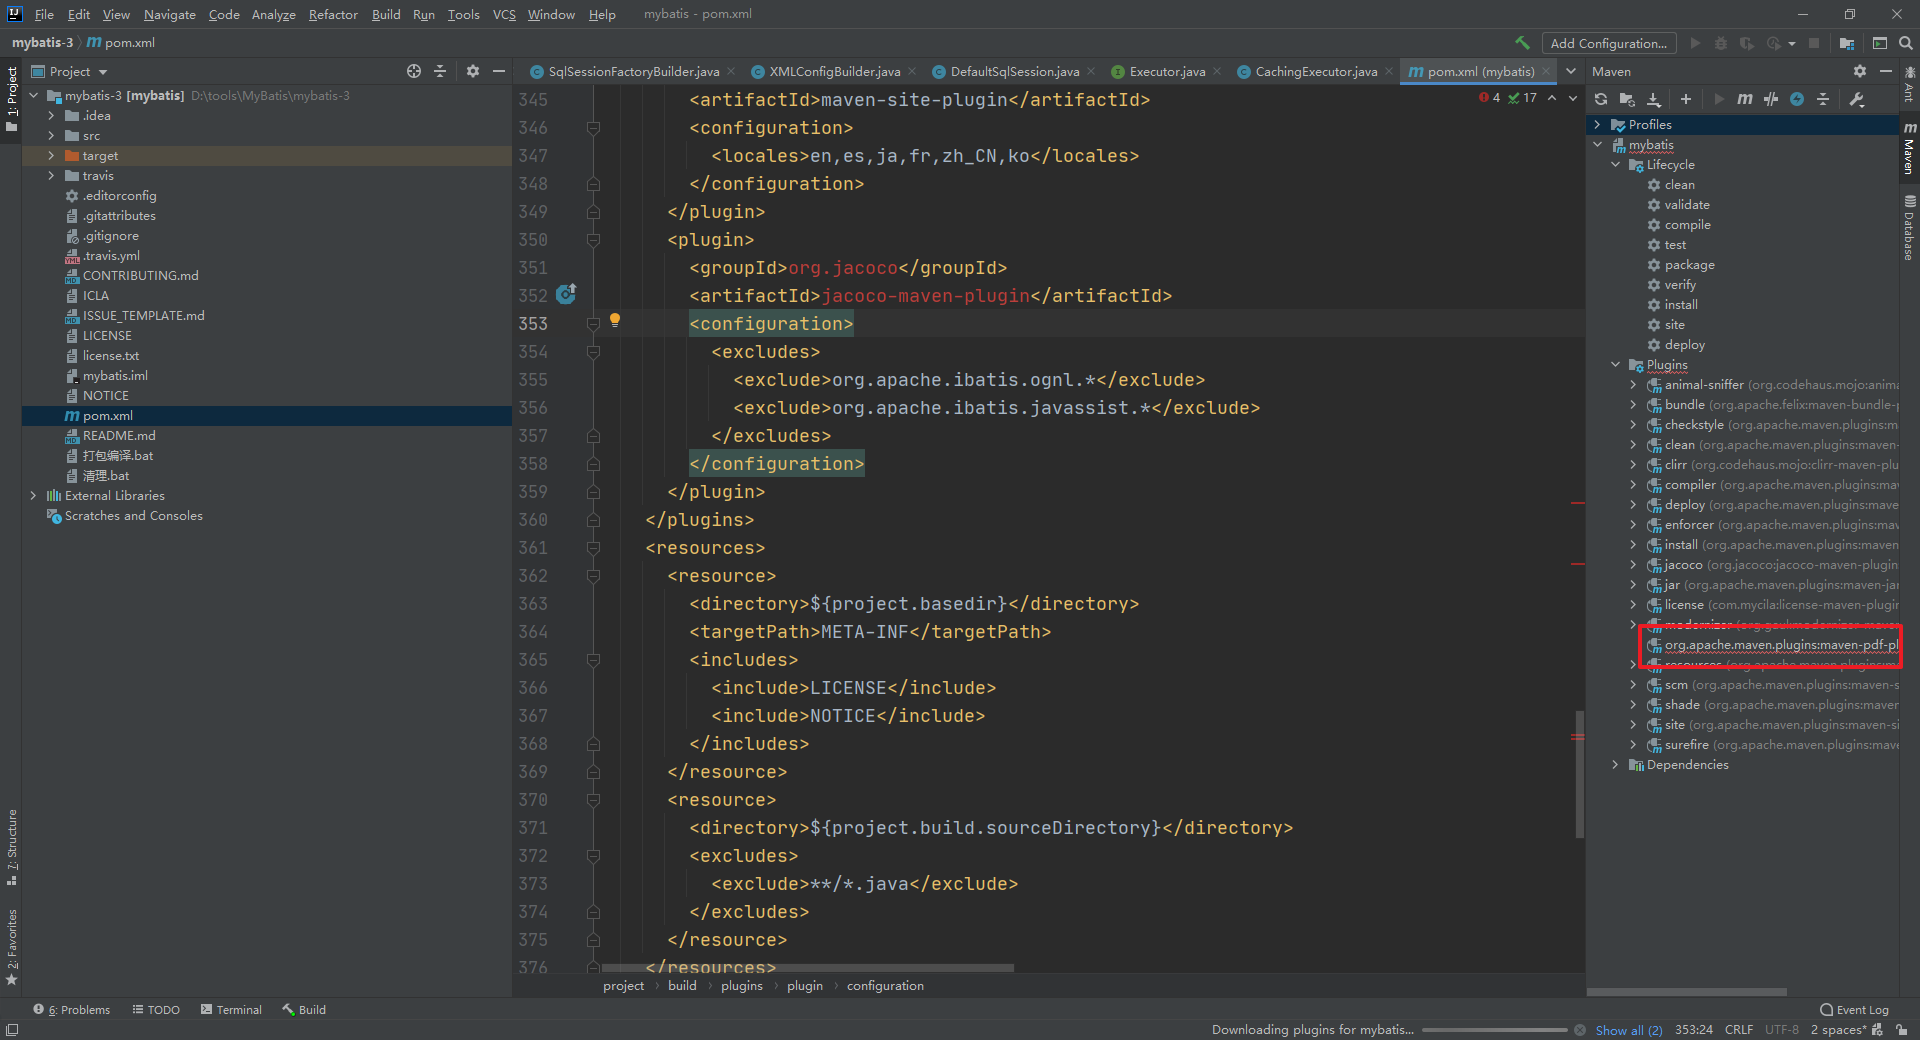Screen dimensions: 1920x1040
Task: Click intention lightbulb on line 353
Action: pos(615,320)
